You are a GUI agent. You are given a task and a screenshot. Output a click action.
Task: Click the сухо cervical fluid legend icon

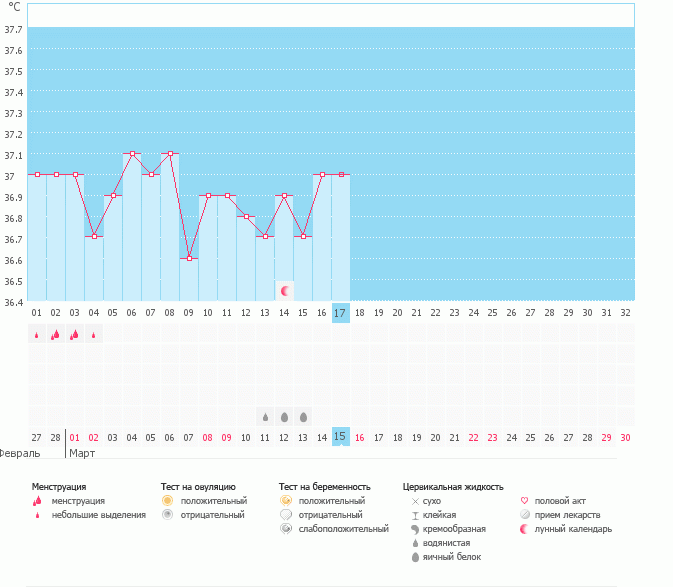click(413, 501)
